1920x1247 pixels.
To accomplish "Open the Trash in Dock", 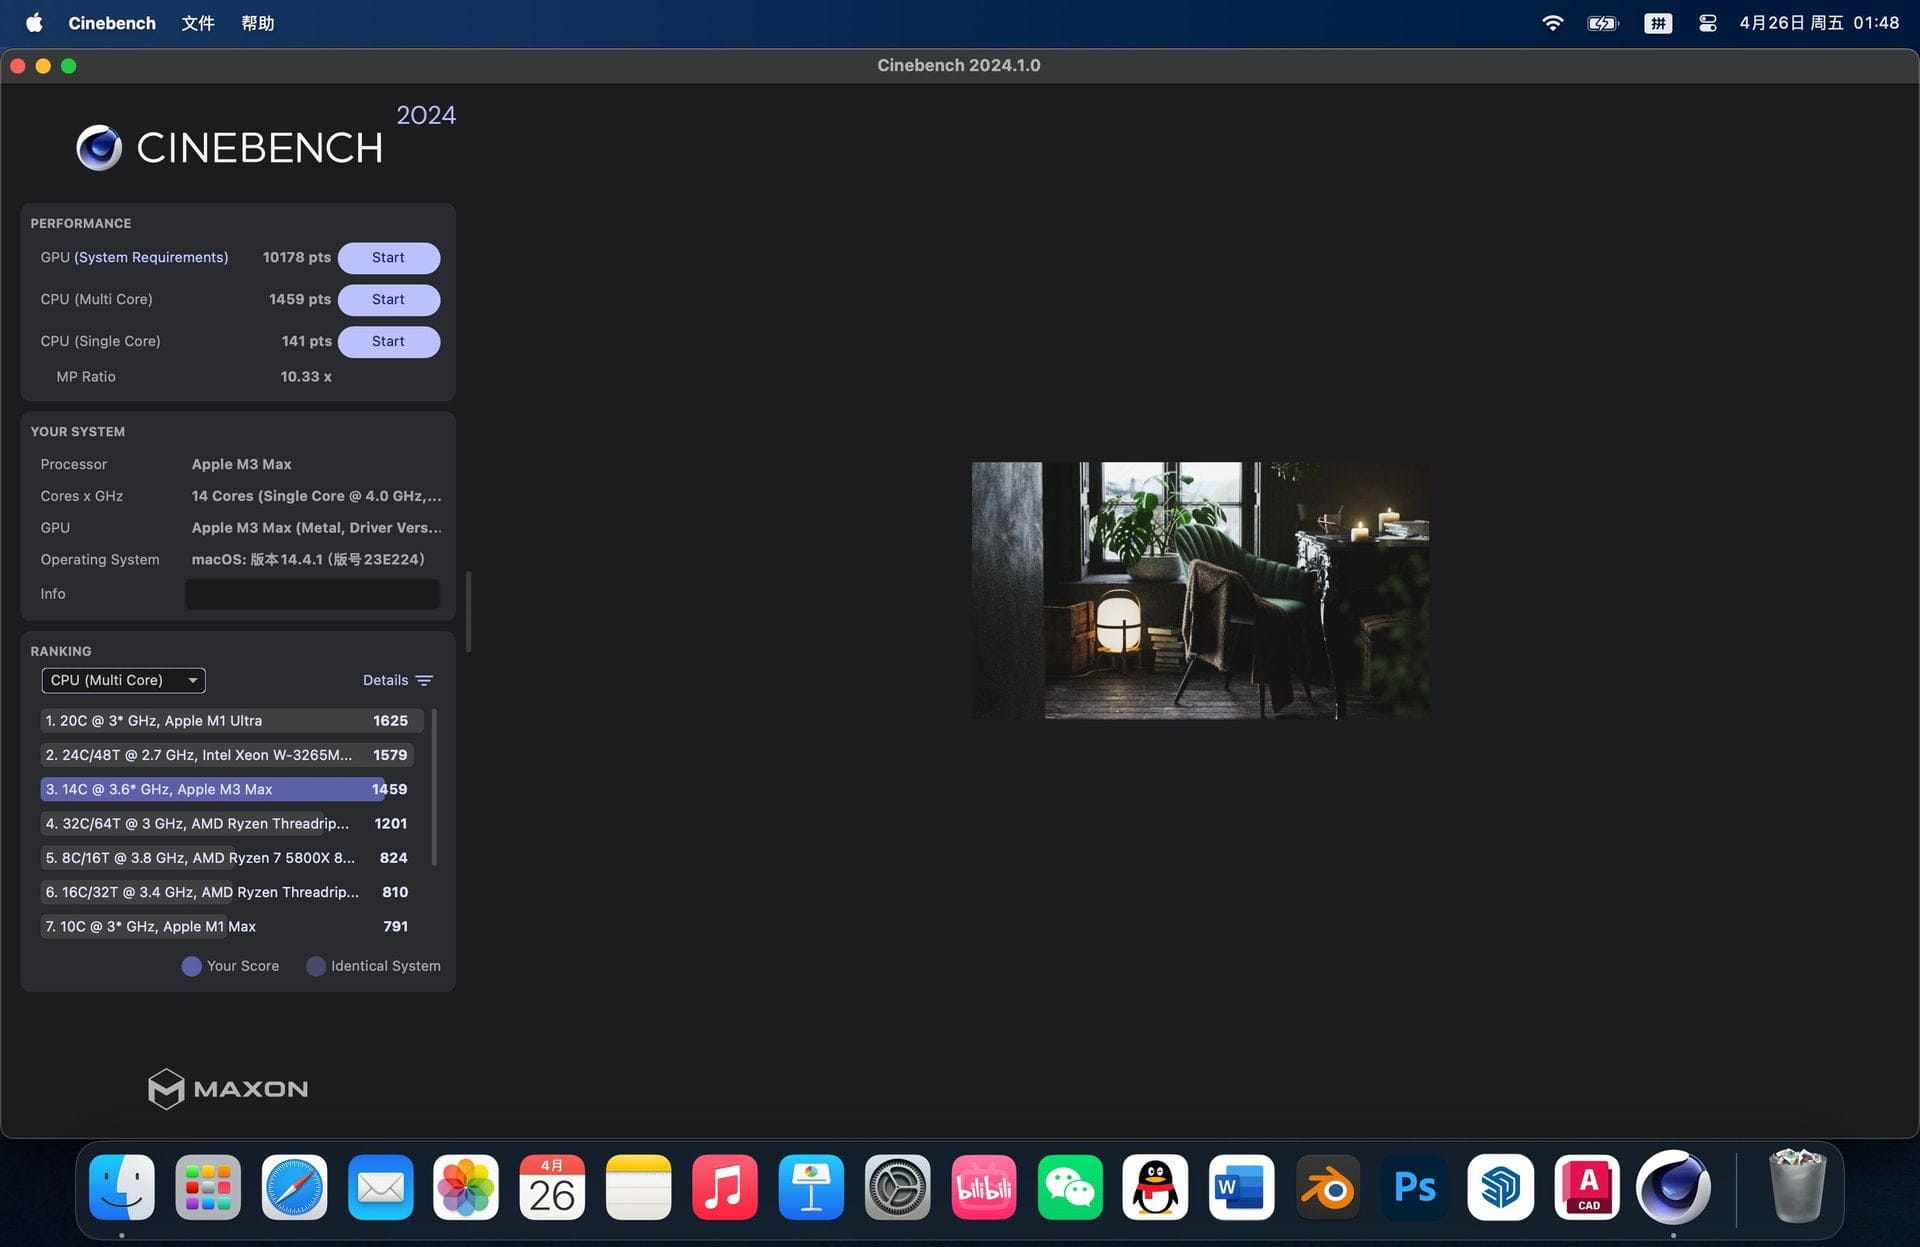I will pos(1797,1186).
